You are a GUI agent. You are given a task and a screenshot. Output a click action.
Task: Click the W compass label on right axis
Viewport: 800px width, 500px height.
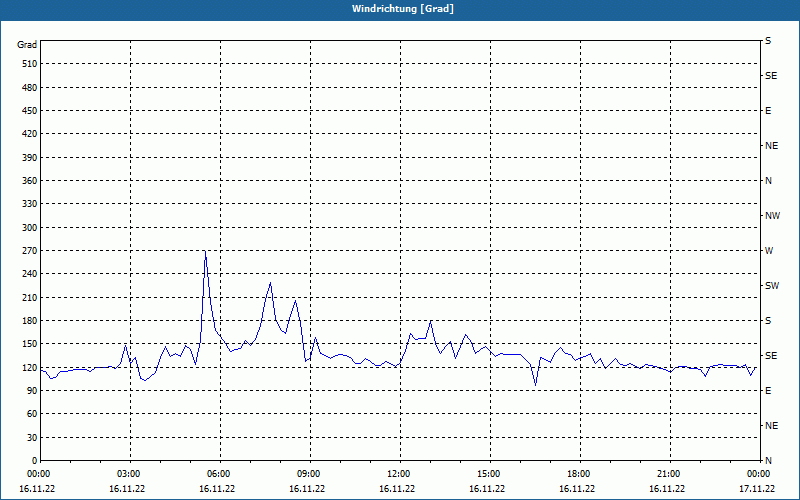point(769,251)
